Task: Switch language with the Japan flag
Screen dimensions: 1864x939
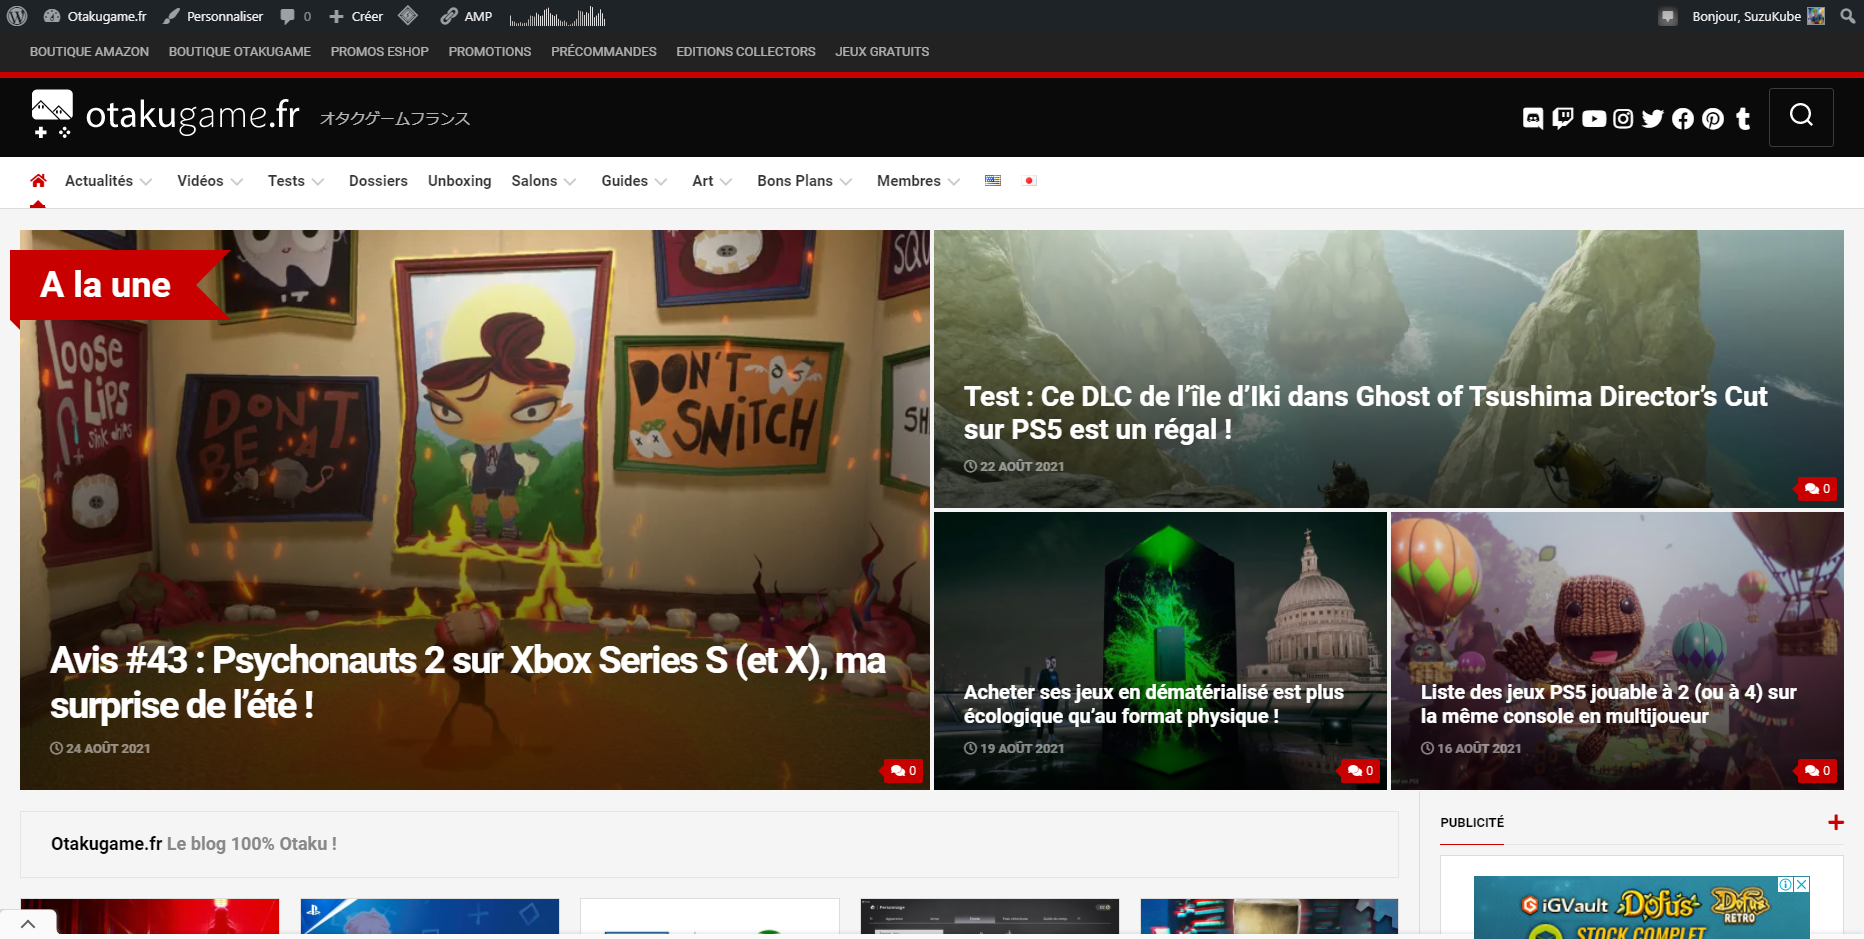Action: tap(1029, 181)
